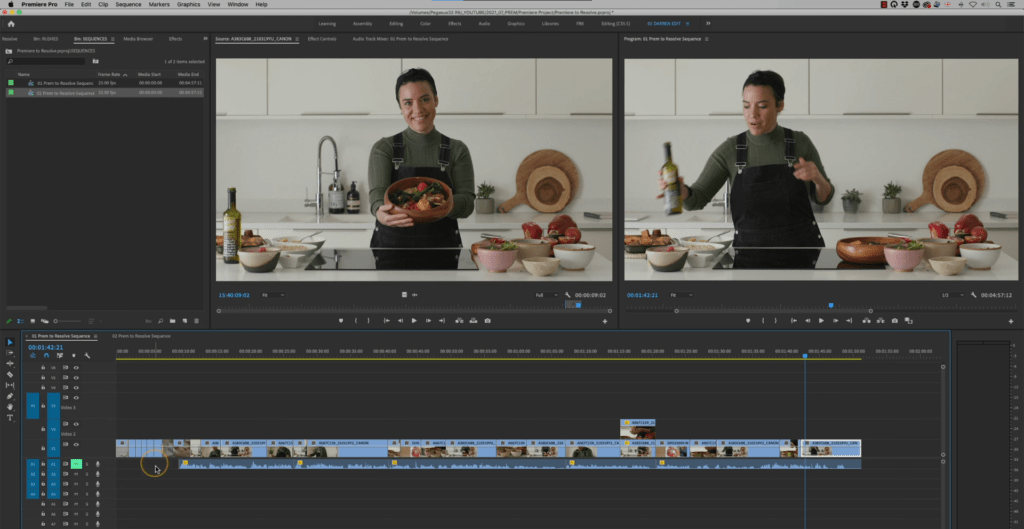Go to In point in Source monitor
Viewport: 1024px width, 529px height.
click(387, 321)
